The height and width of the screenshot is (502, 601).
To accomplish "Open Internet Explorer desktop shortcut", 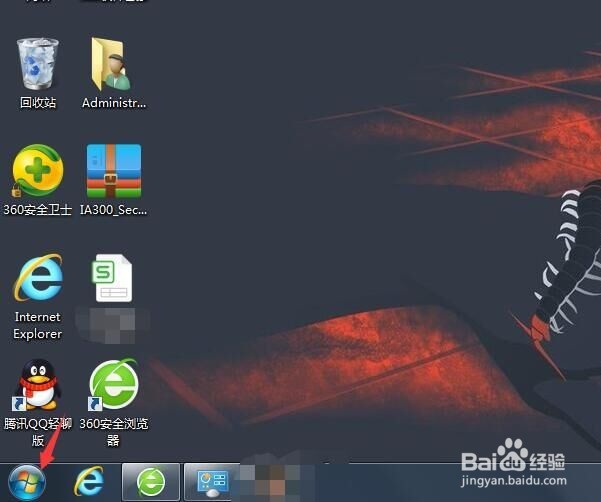I will coord(38,277).
